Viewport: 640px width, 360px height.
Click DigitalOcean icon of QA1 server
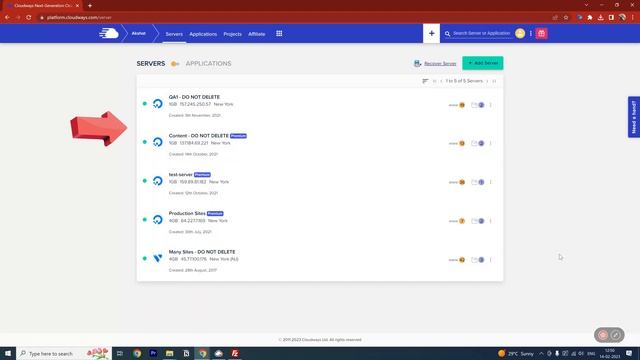point(158,104)
